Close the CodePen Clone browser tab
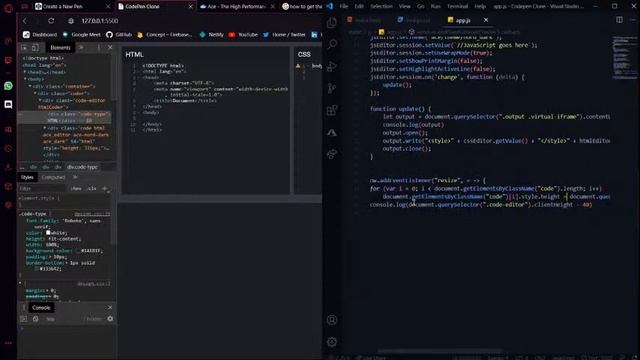The width and height of the screenshot is (640, 360). [x=191, y=7]
